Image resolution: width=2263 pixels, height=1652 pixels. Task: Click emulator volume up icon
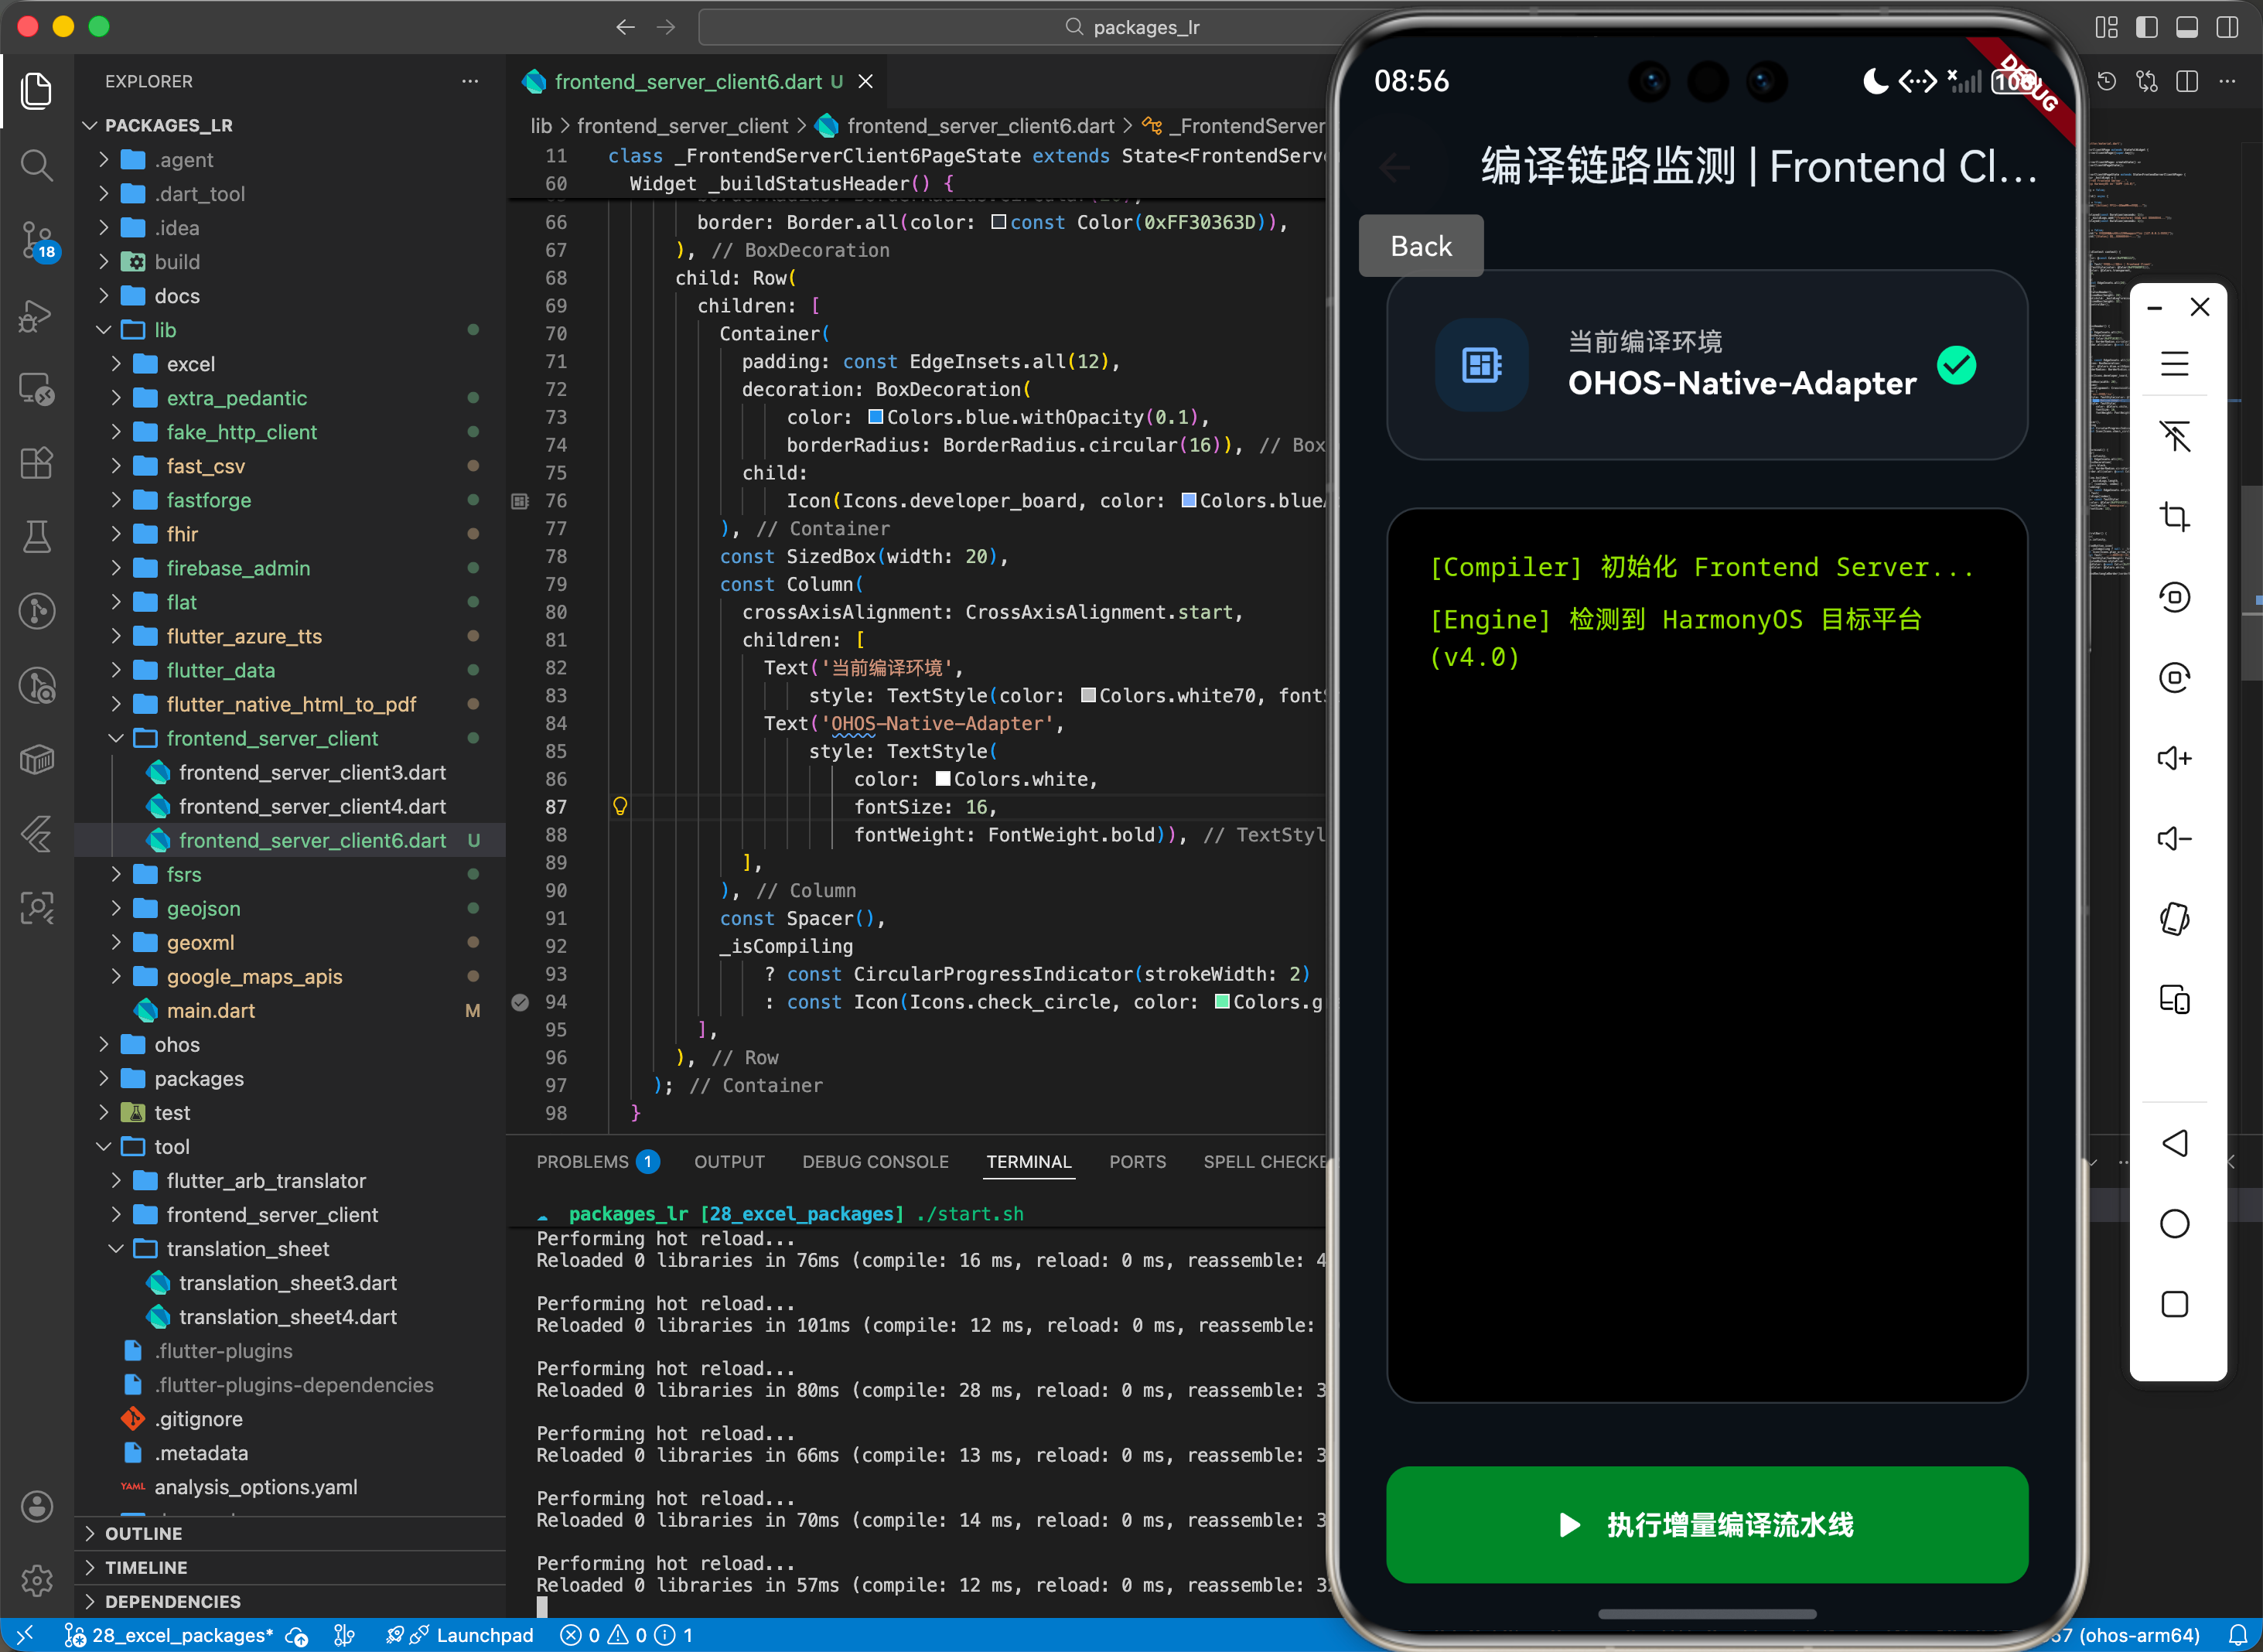pos(2174,758)
